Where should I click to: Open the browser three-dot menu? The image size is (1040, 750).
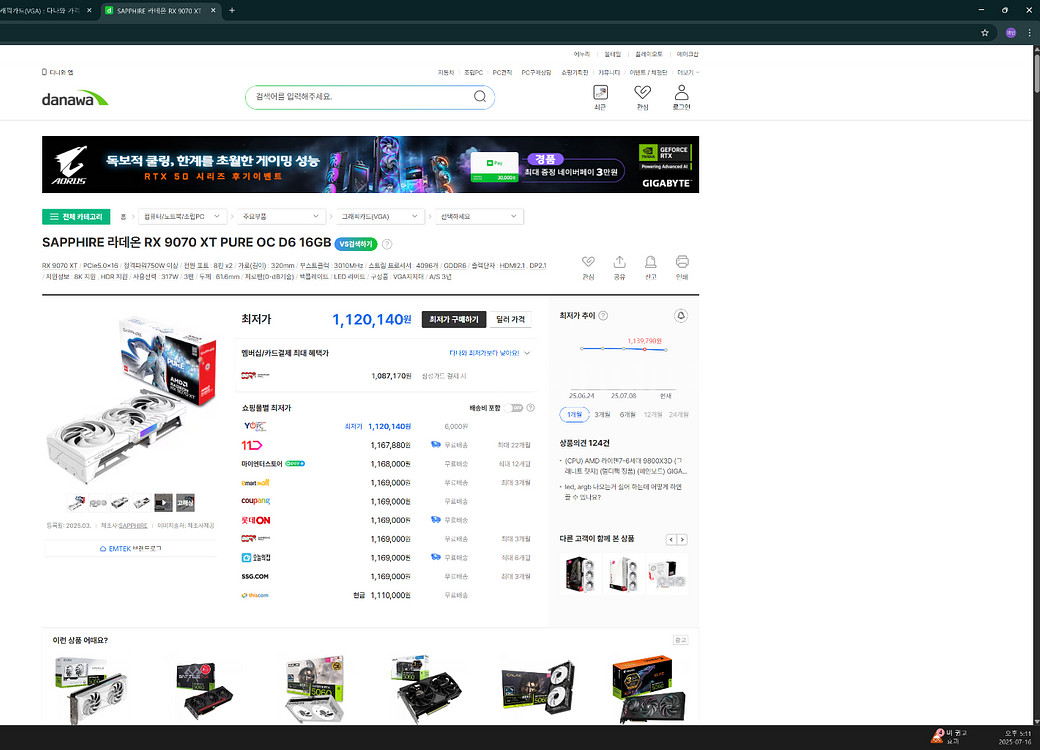[1030, 32]
